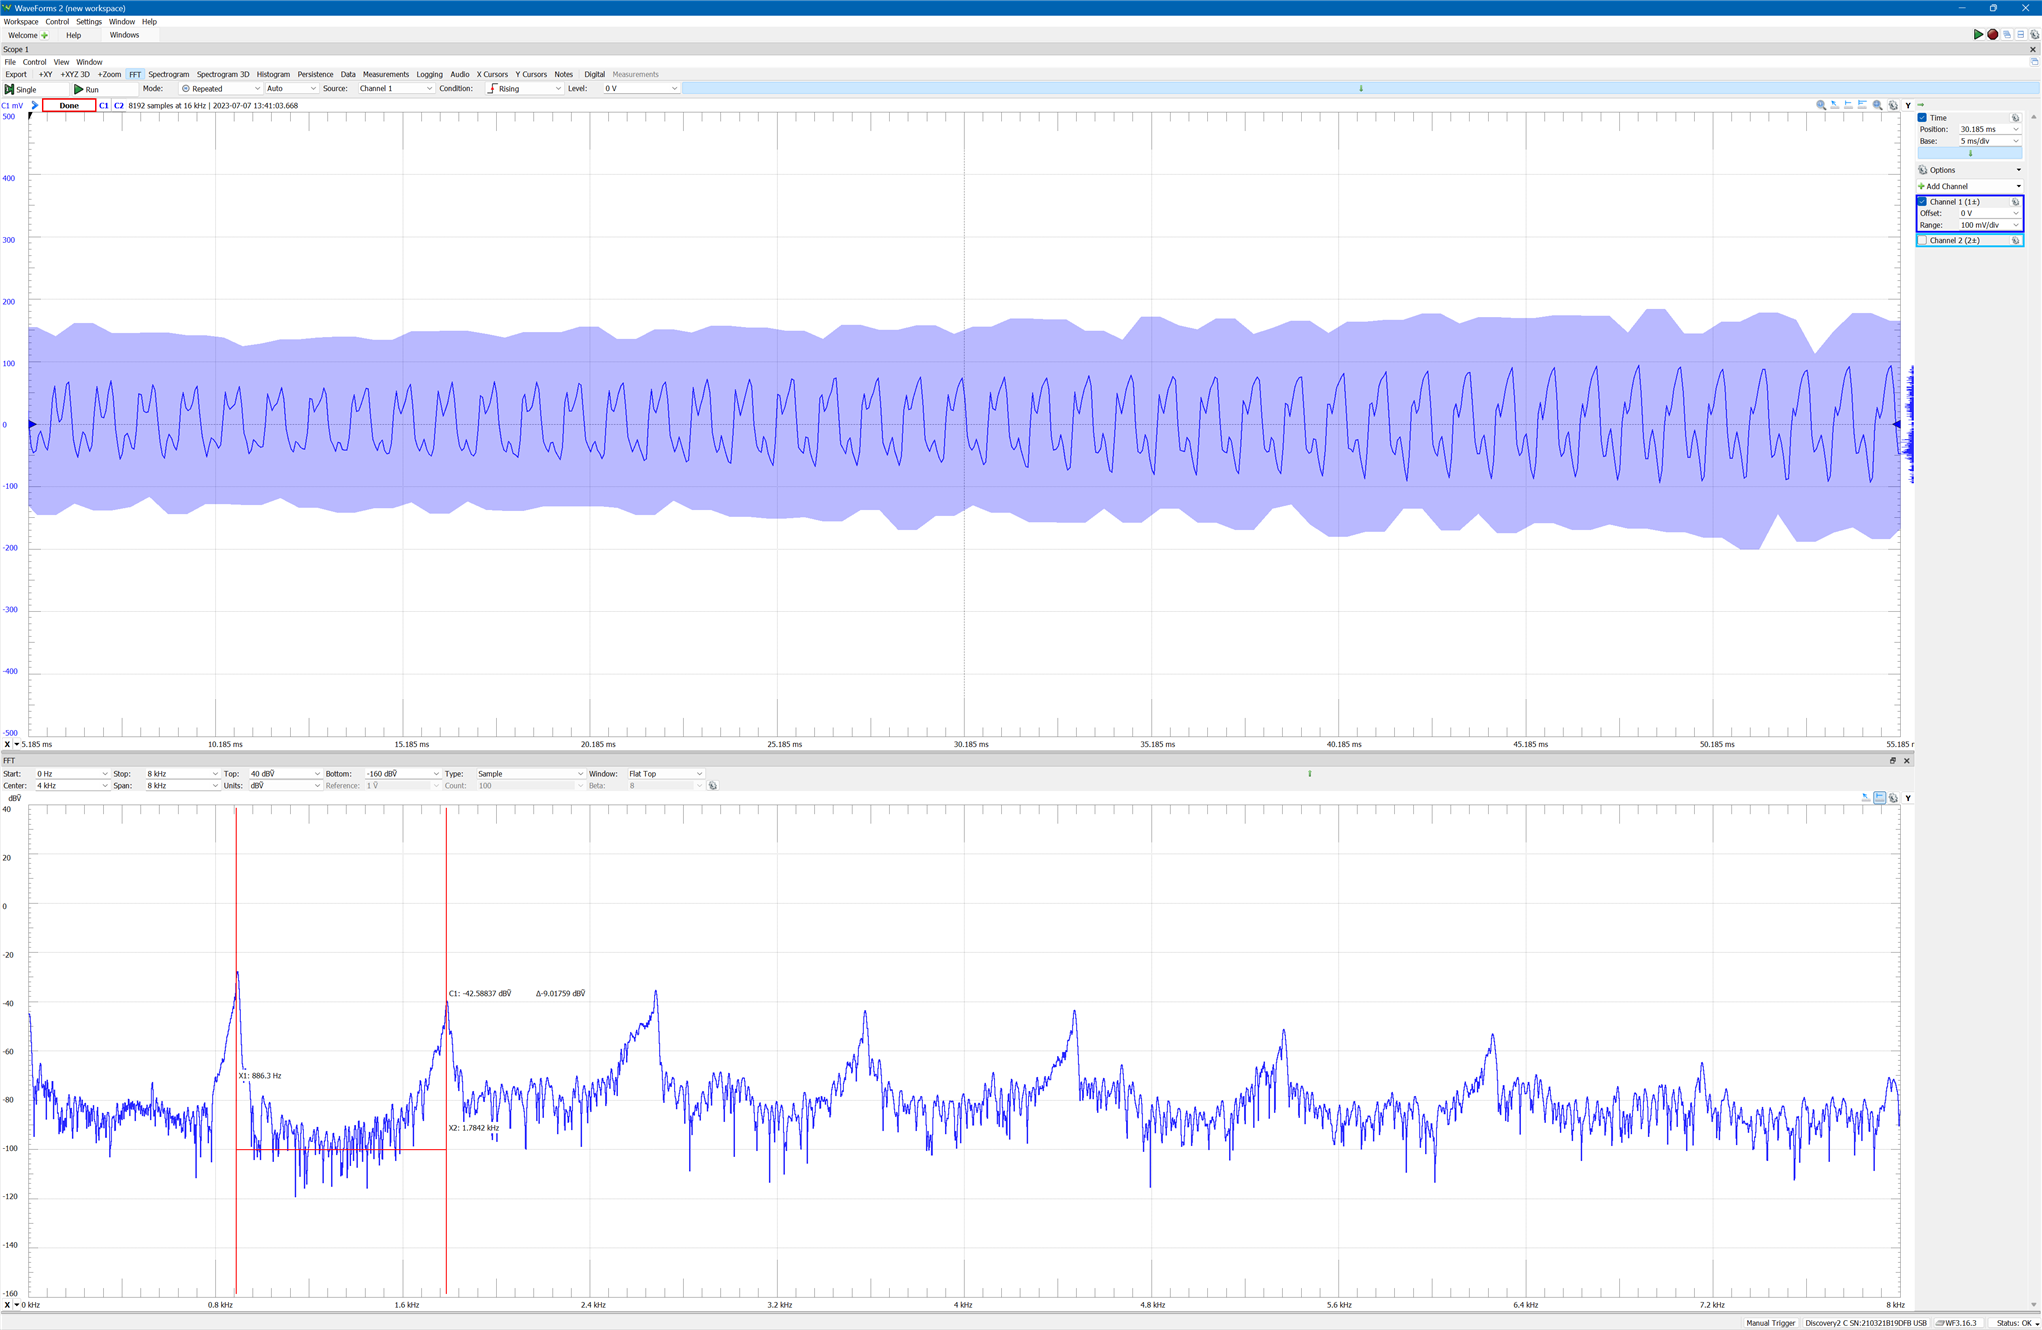This screenshot has width=2042, height=1330.
Task: Open the Source Channel 1 dropdown
Action: [x=395, y=89]
